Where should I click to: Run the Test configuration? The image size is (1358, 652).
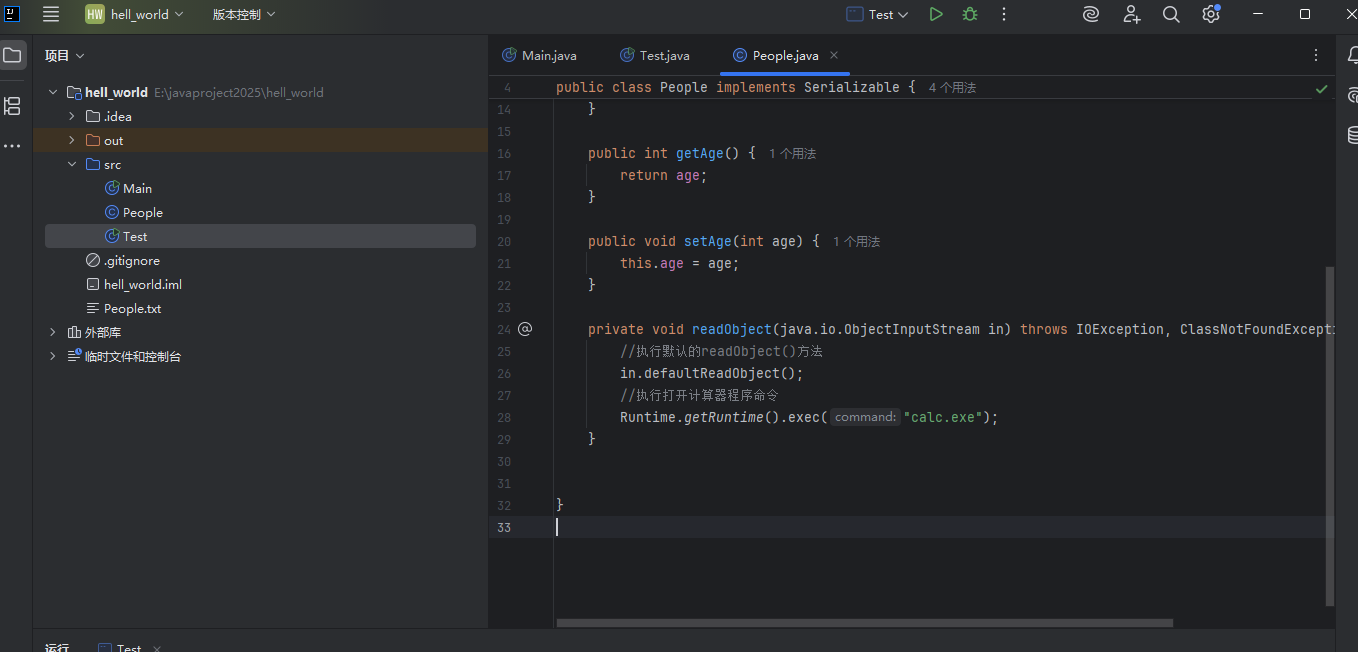click(x=936, y=14)
